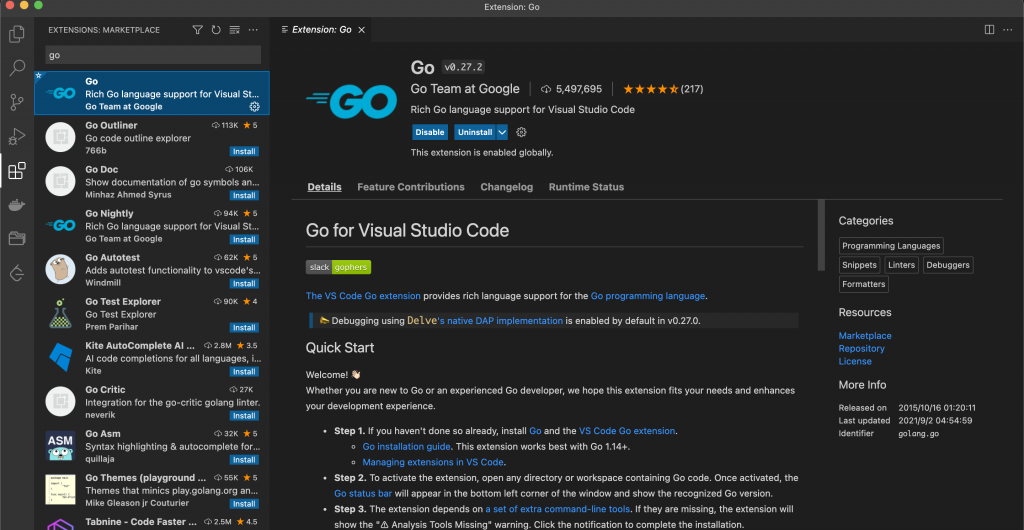Viewport: 1024px width, 530px height.
Task: Refresh the extensions marketplace list
Action: (x=216, y=30)
